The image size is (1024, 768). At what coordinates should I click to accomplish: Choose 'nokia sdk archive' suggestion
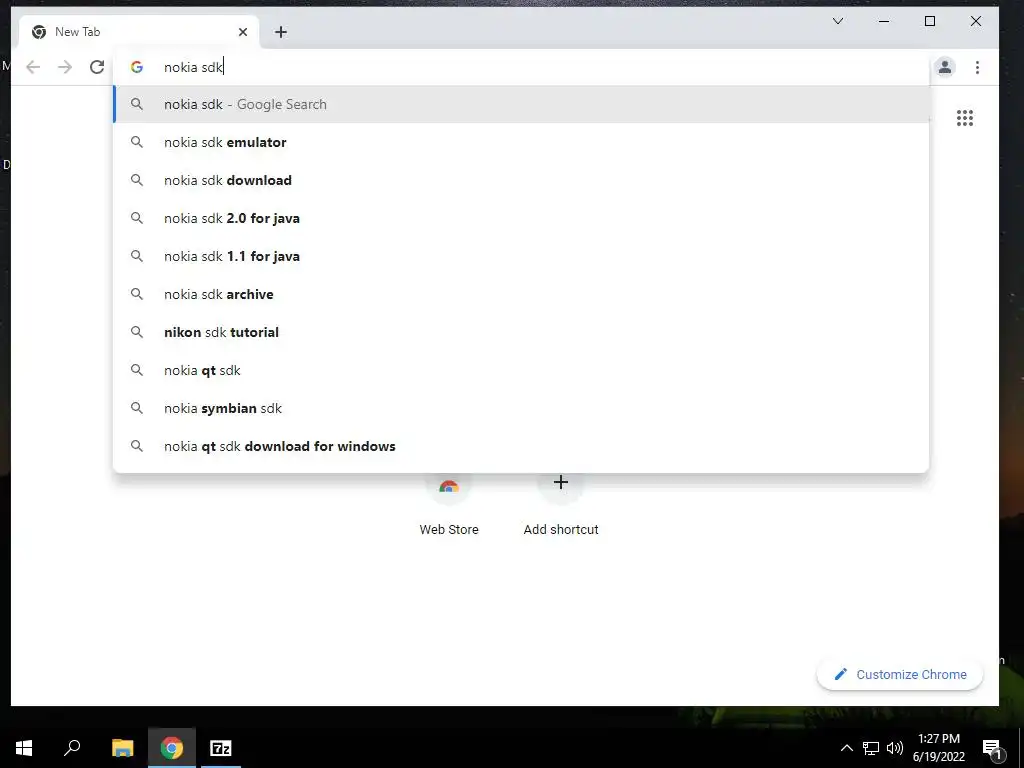click(x=521, y=294)
